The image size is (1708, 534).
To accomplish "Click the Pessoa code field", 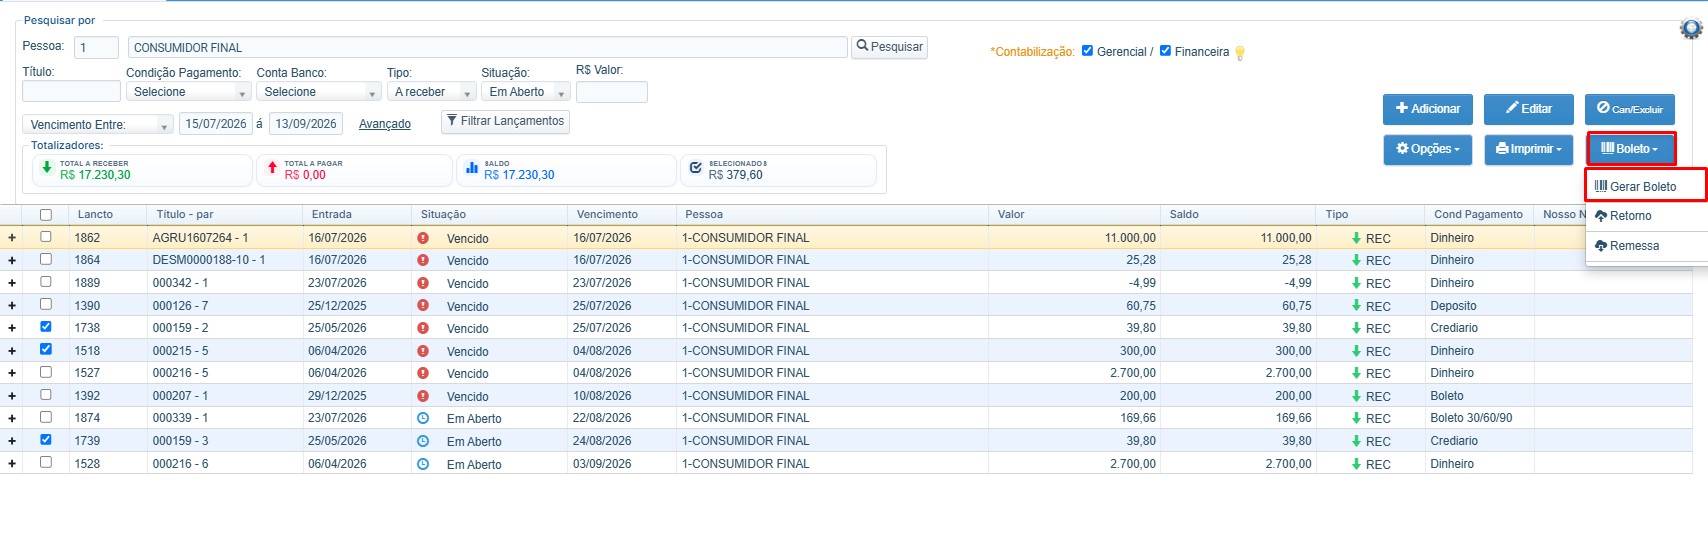I will [x=96, y=47].
